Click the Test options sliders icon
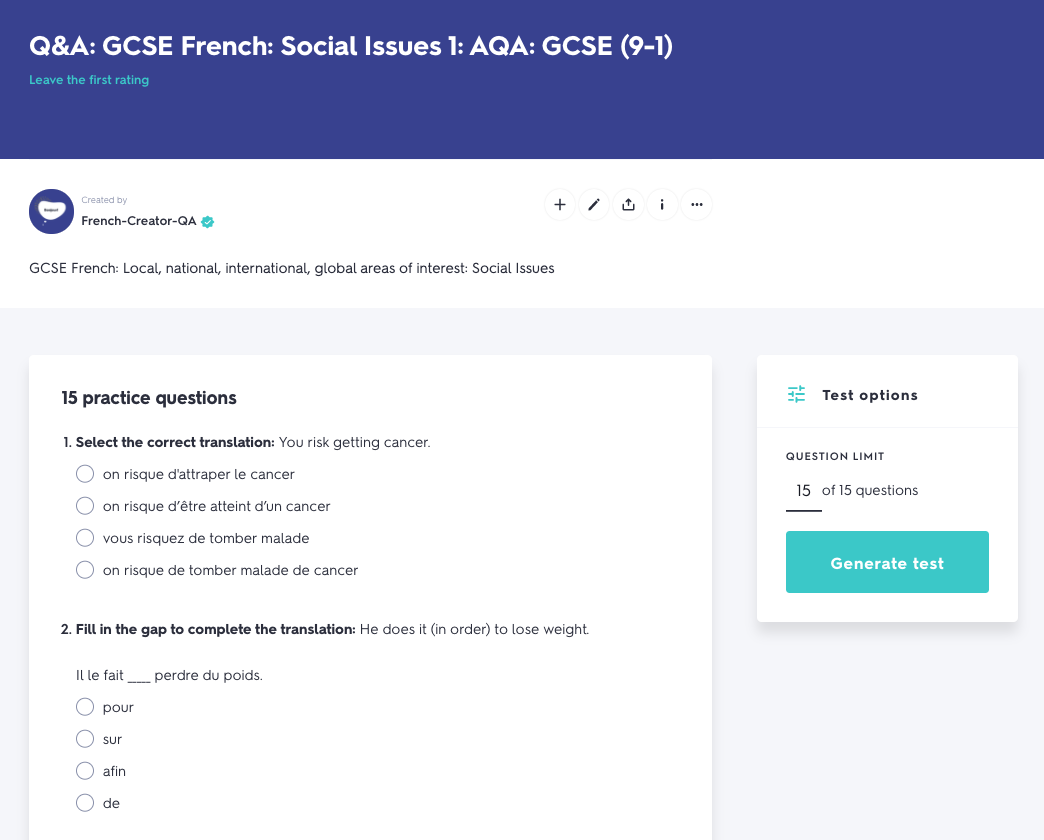The height and width of the screenshot is (840, 1044). (x=795, y=395)
